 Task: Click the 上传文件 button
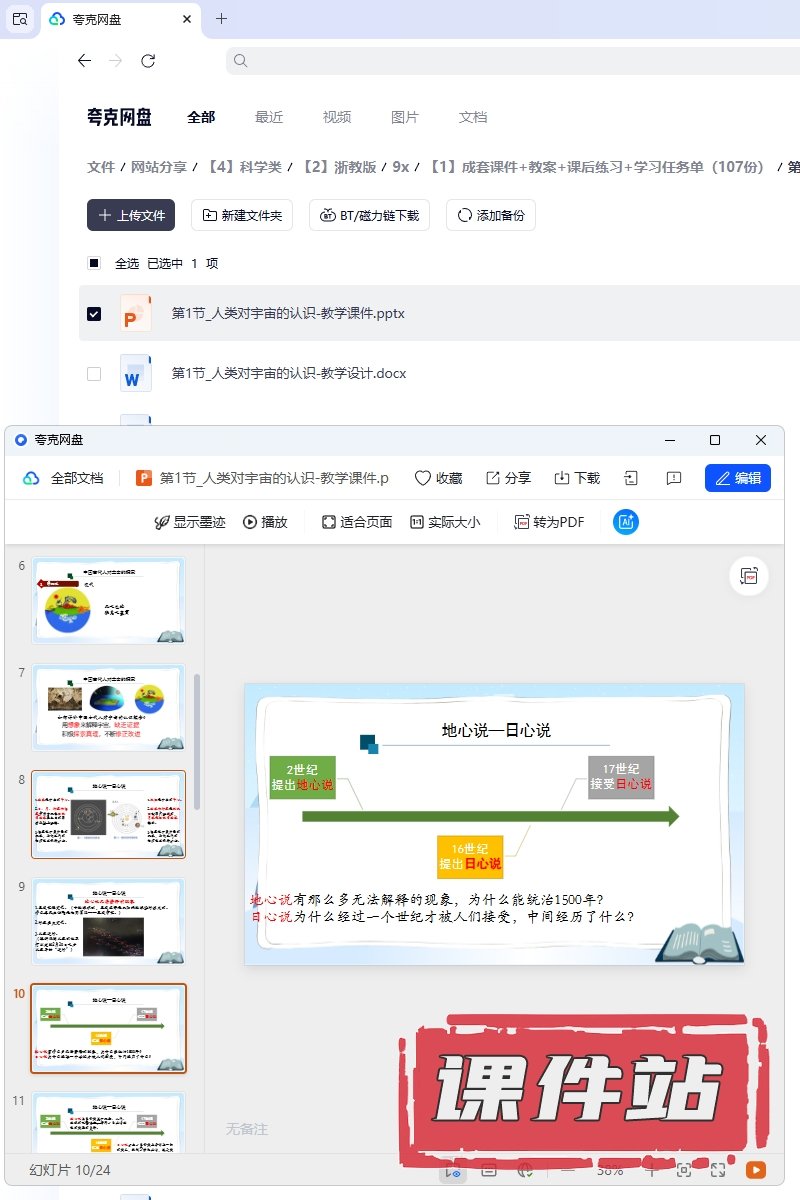pyautogui.click(x=131, y=215)
